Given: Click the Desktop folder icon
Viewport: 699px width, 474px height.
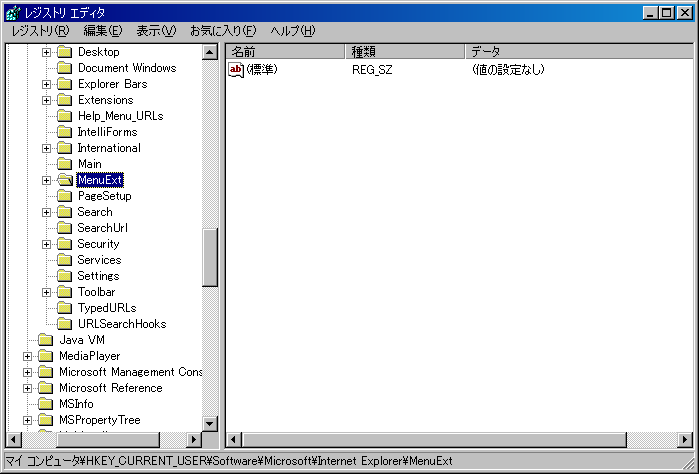Looking at the screenshot, I should pos(65,52).
